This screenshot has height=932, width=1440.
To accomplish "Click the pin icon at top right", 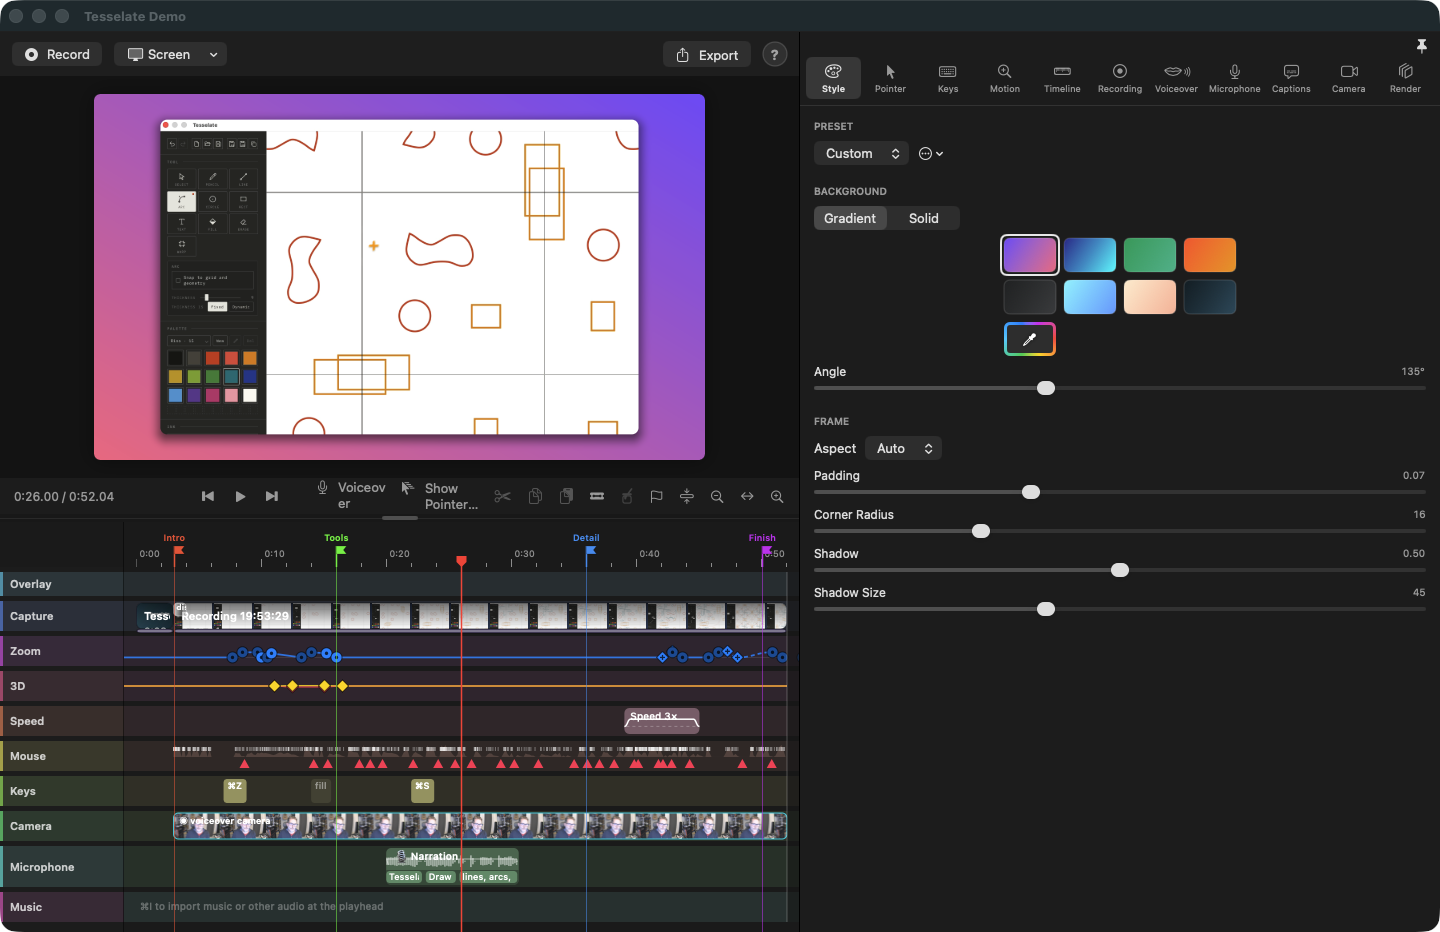I will (x=1422, y=46).
